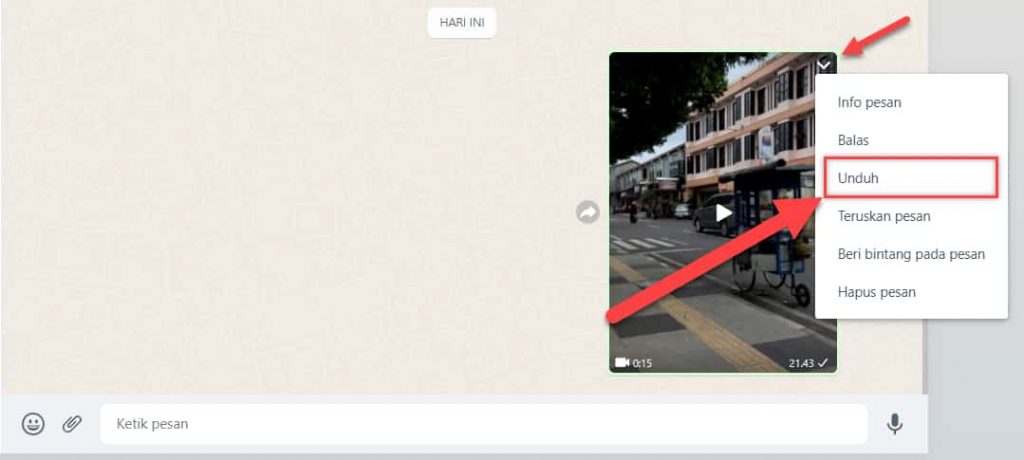Click the 21.43 message timestamp
Viewport: 1024px width, 460px height.
pos(801,363)
